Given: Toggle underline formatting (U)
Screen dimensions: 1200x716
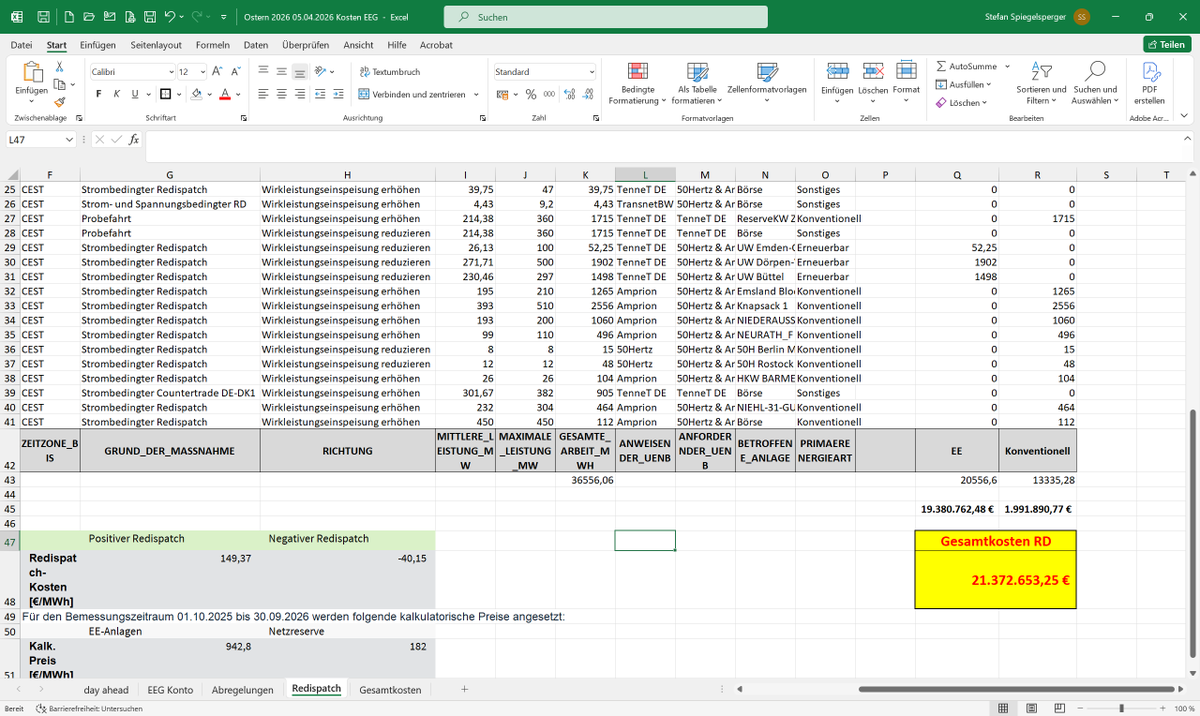Looking at the screenshot, I should coord(135,94).
